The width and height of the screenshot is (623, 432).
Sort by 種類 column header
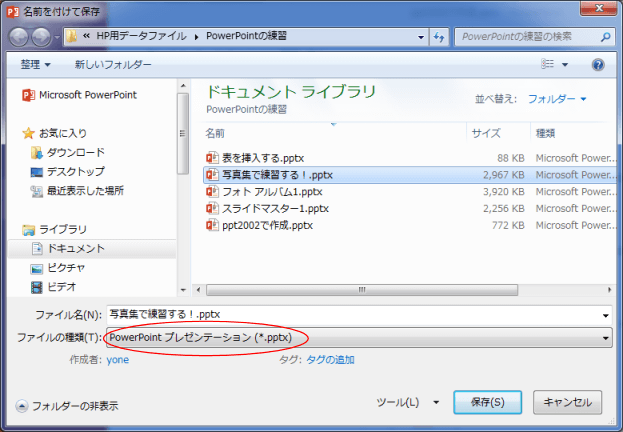(545, 133)
